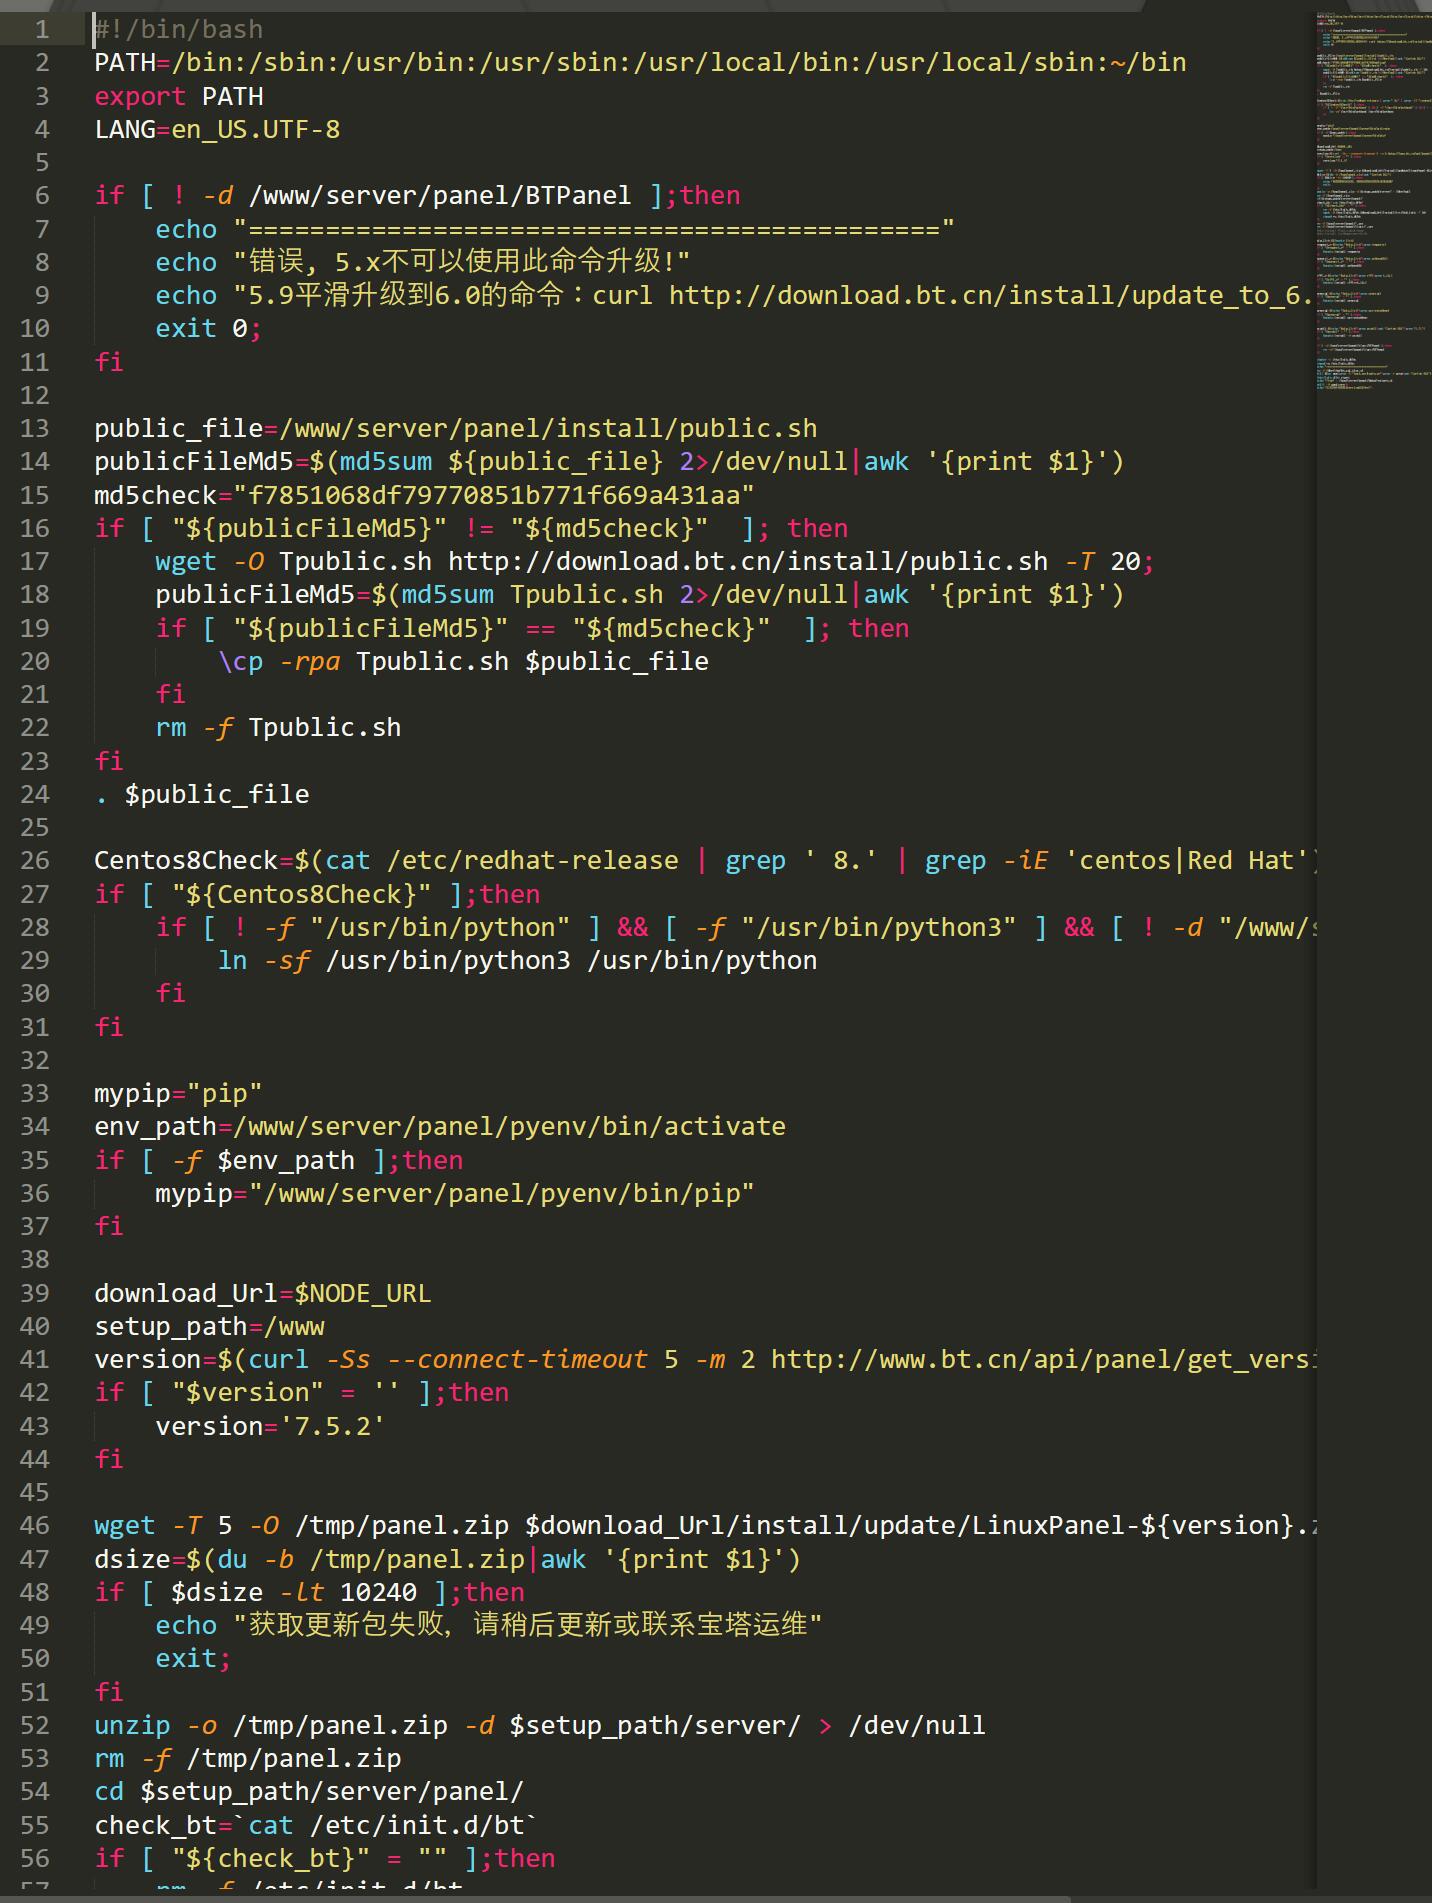This screenshot has width=1432, height=1903.
Task: Click line number 32 in the gutter
Action: [34, 1061]
